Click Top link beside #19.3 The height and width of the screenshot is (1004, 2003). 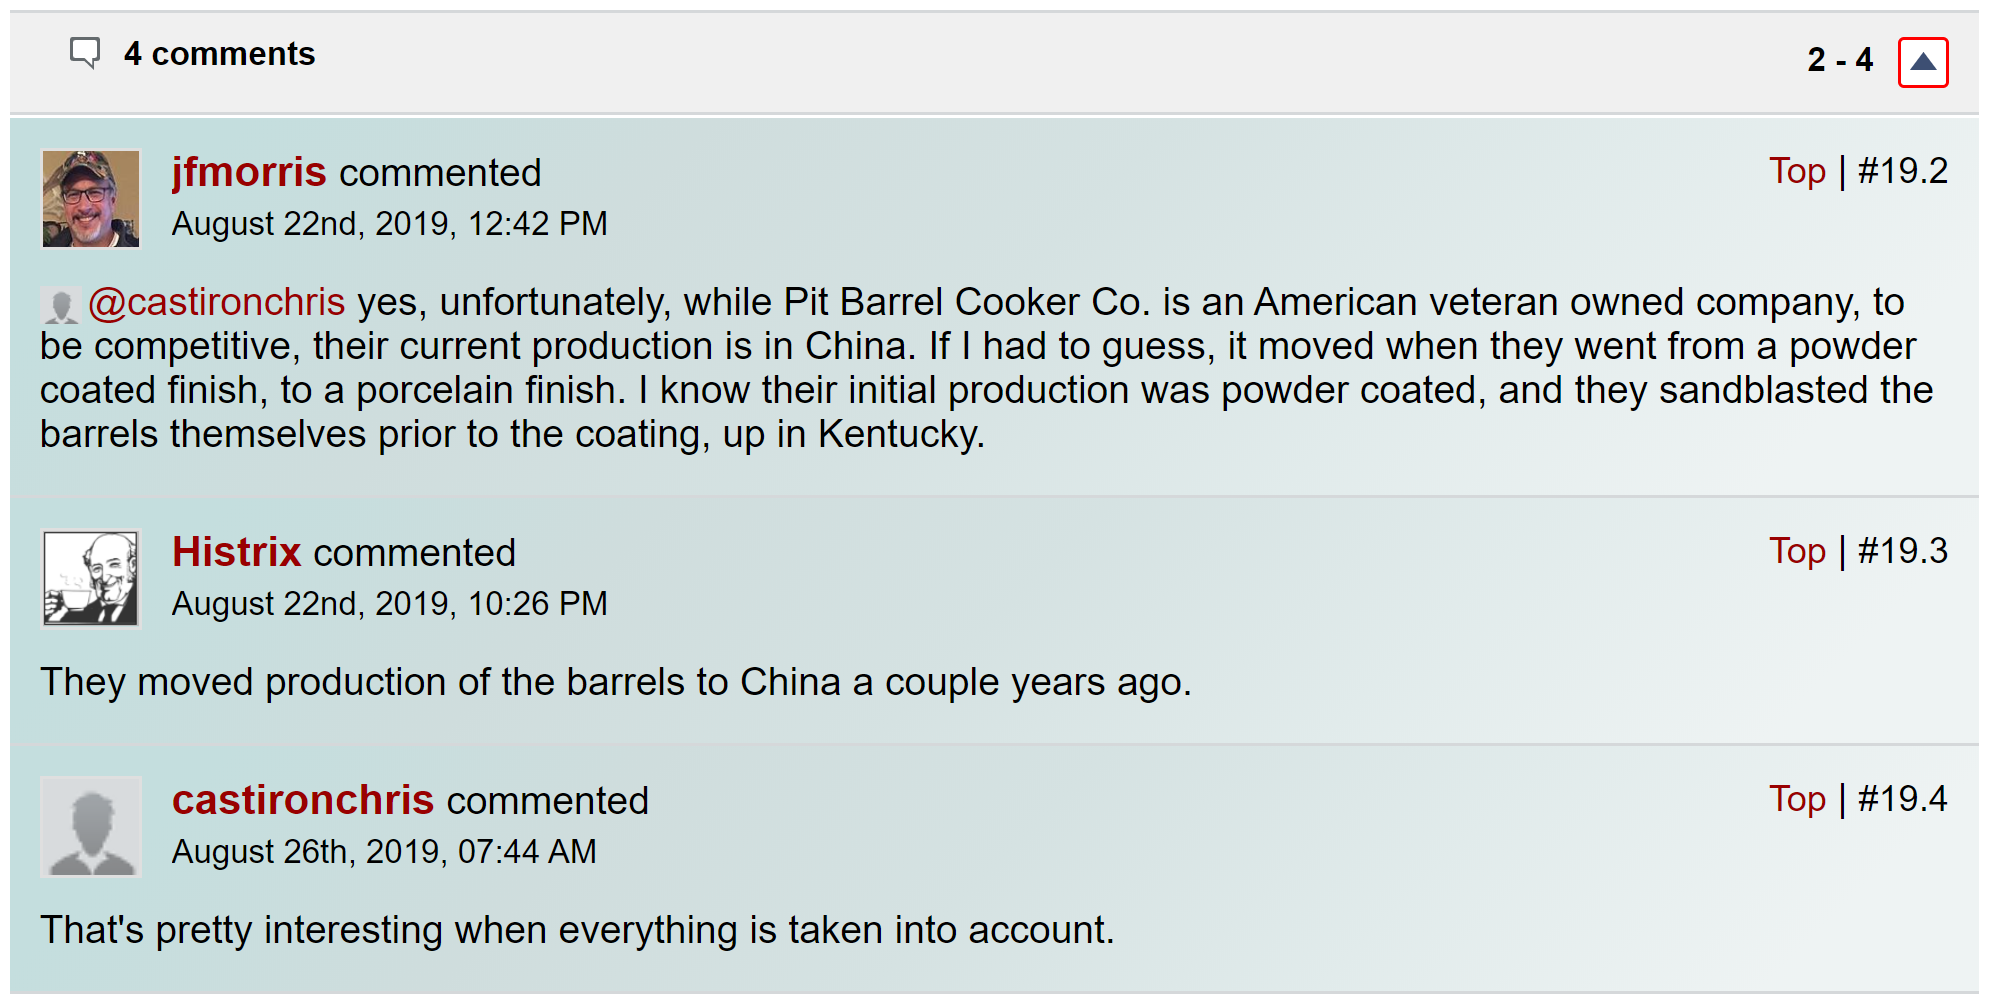pos(1797,552)
